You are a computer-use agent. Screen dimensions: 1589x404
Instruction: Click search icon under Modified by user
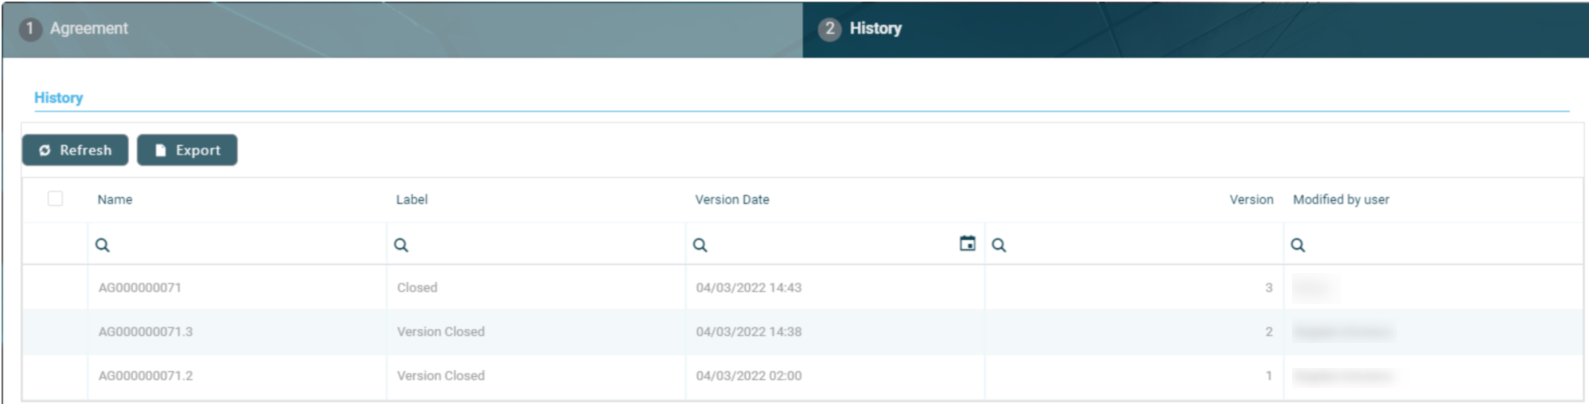pyautogui.click(x=1298, y=245)
